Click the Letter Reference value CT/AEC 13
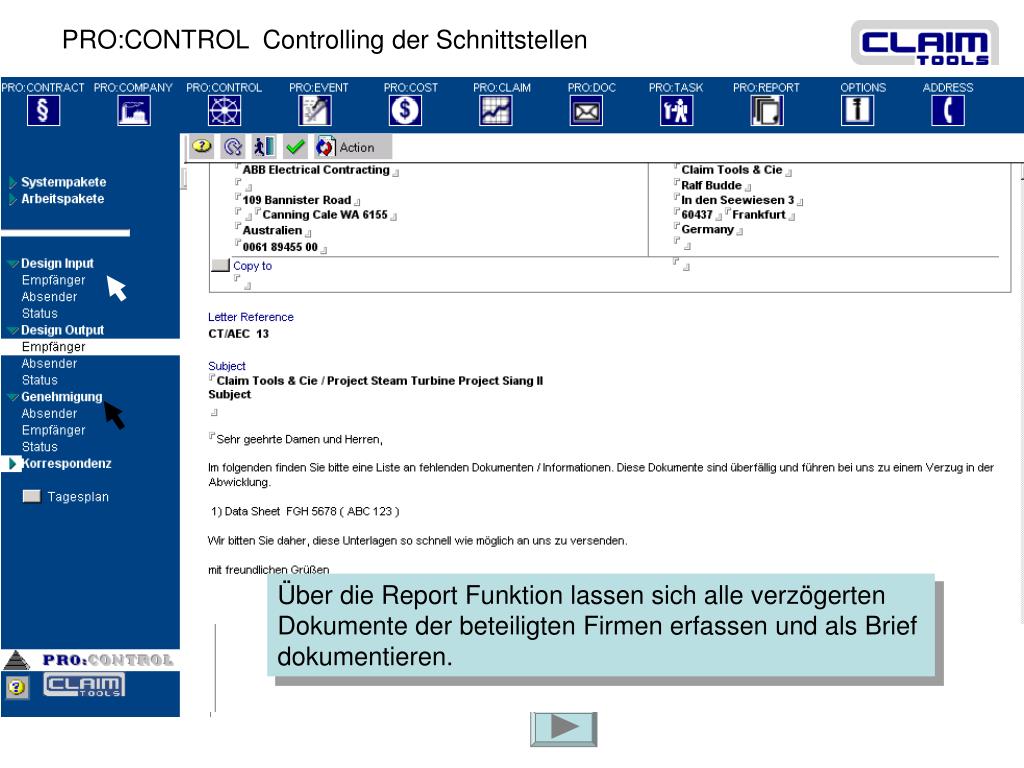 (x=238, y=334)
